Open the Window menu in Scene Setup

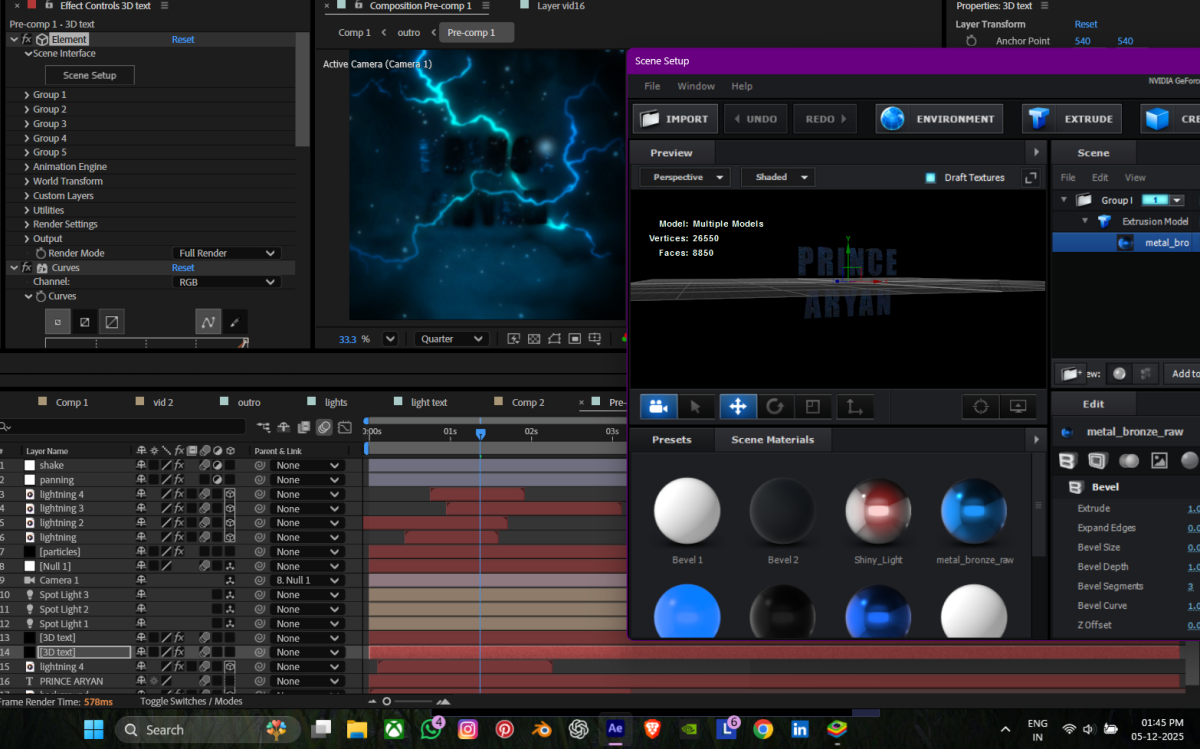[x=696, y=86]
